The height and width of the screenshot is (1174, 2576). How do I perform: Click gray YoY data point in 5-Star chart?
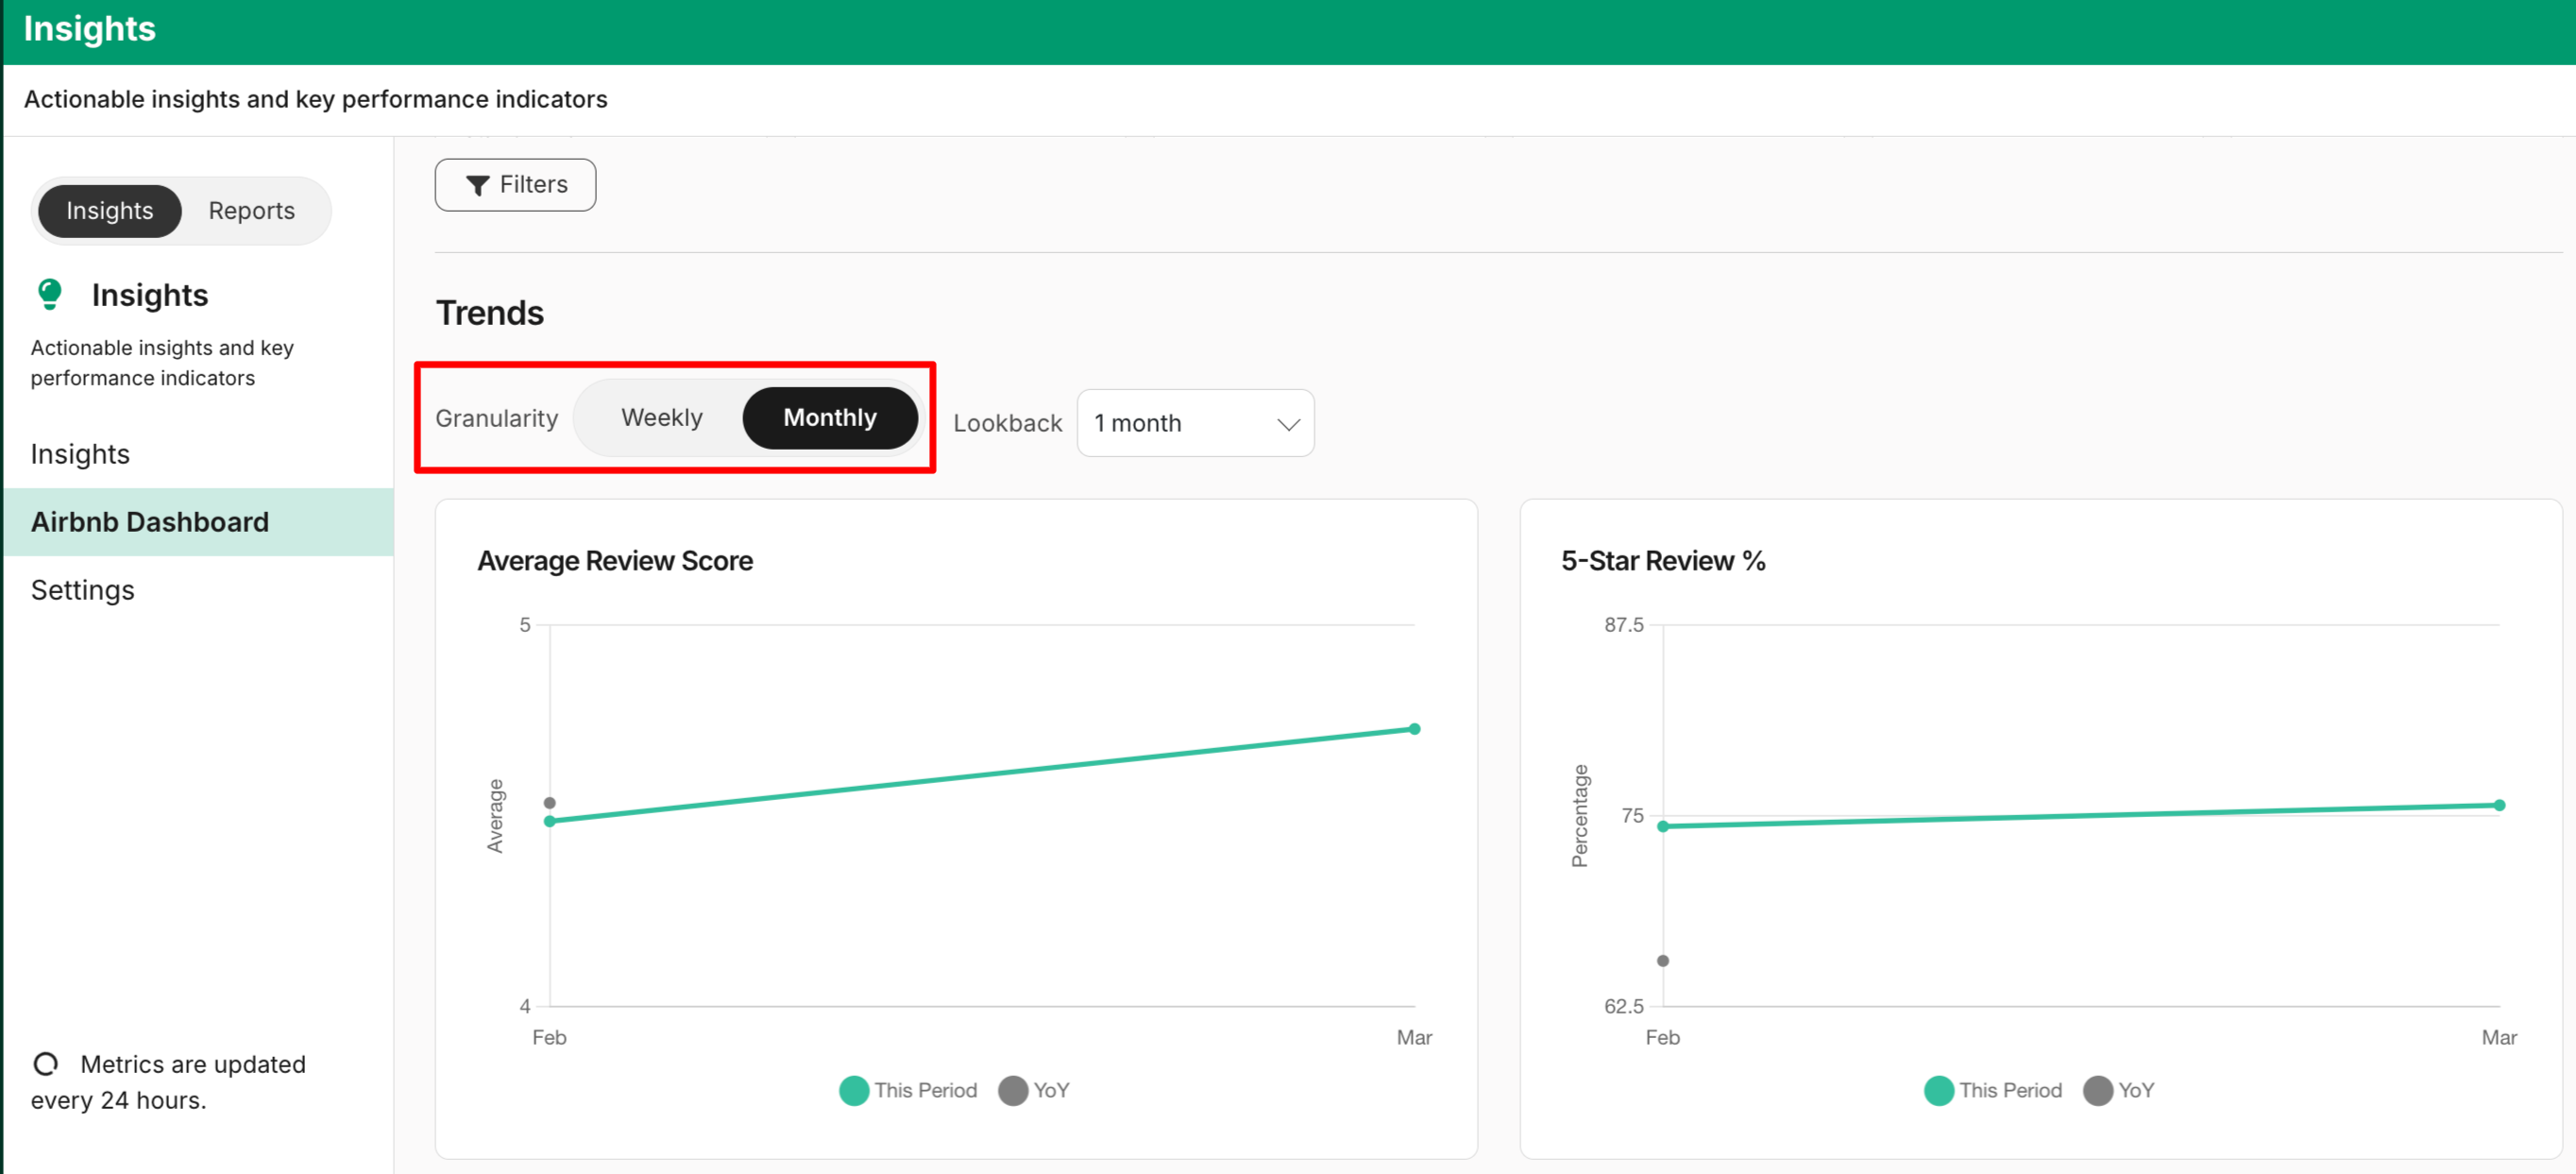1662,960
